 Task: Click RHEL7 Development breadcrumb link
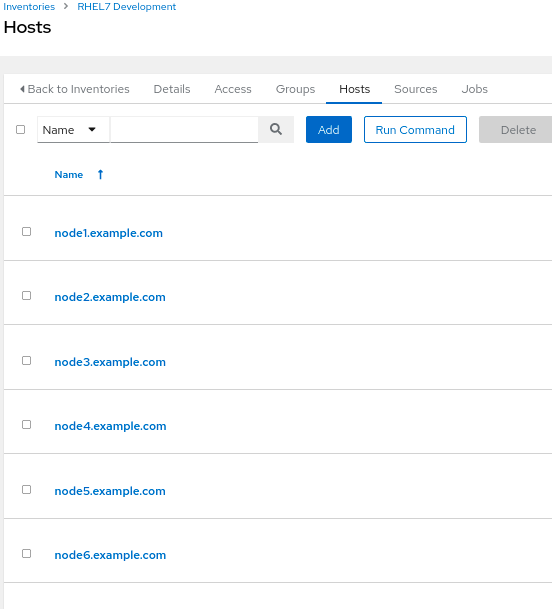click(127, 7)
